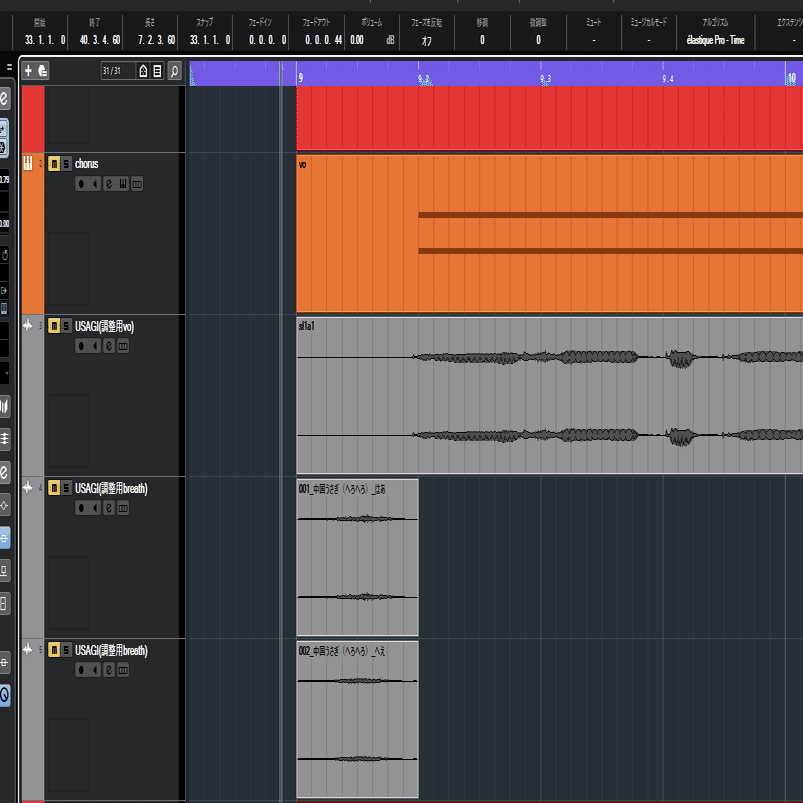Screen dimensions: 803x803
Task: Select the 002_中国うさぎ breath clip
Action: pyautogui.click(x=357, y=719)
